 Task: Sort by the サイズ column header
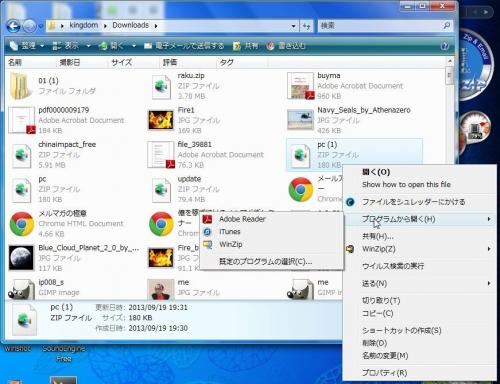[x=133, y=62]
